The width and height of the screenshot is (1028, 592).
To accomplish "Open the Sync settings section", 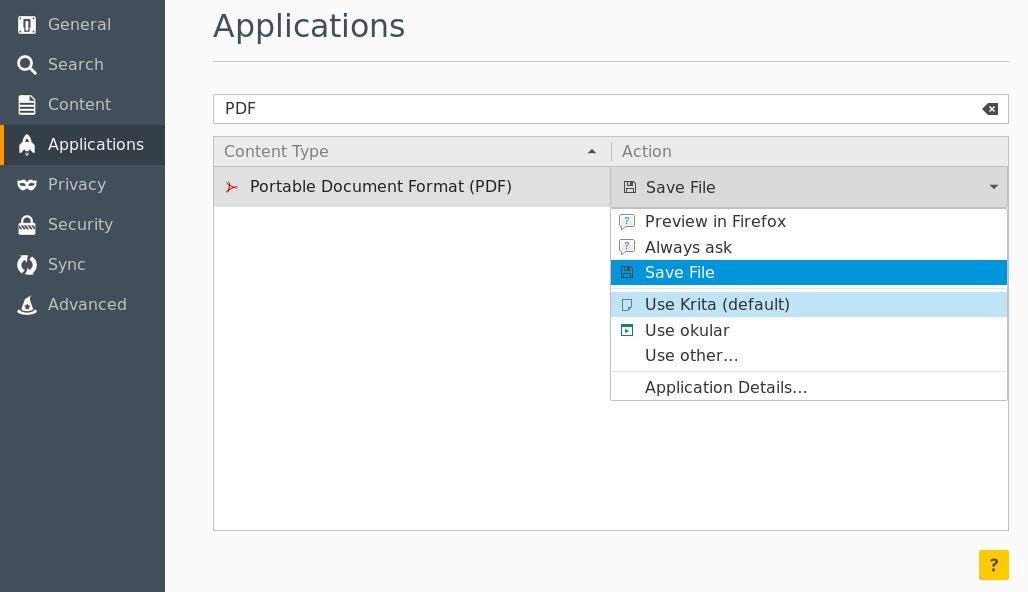I will pyautogui.click(x=27, y=264).
